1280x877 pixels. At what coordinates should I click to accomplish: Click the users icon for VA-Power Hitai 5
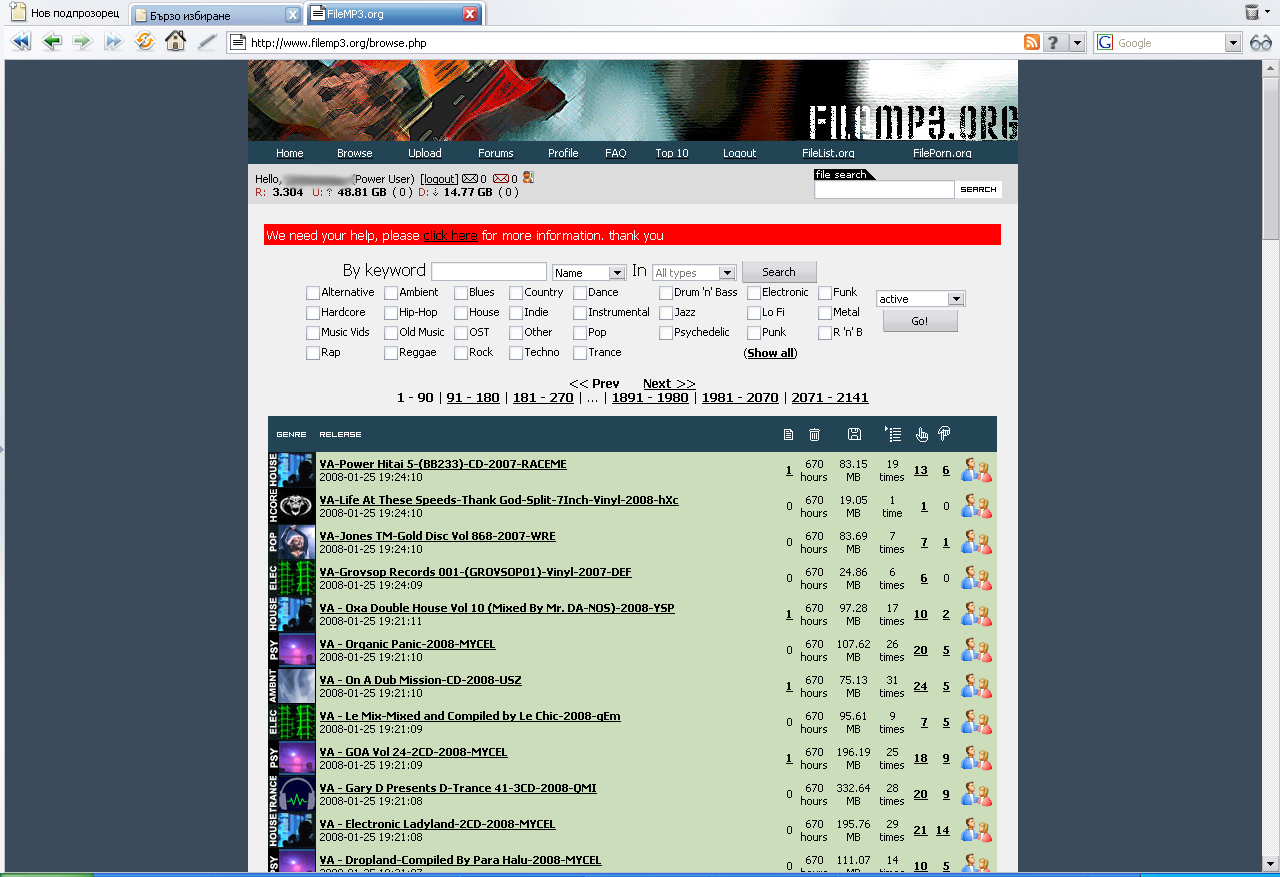coord(976,470)
